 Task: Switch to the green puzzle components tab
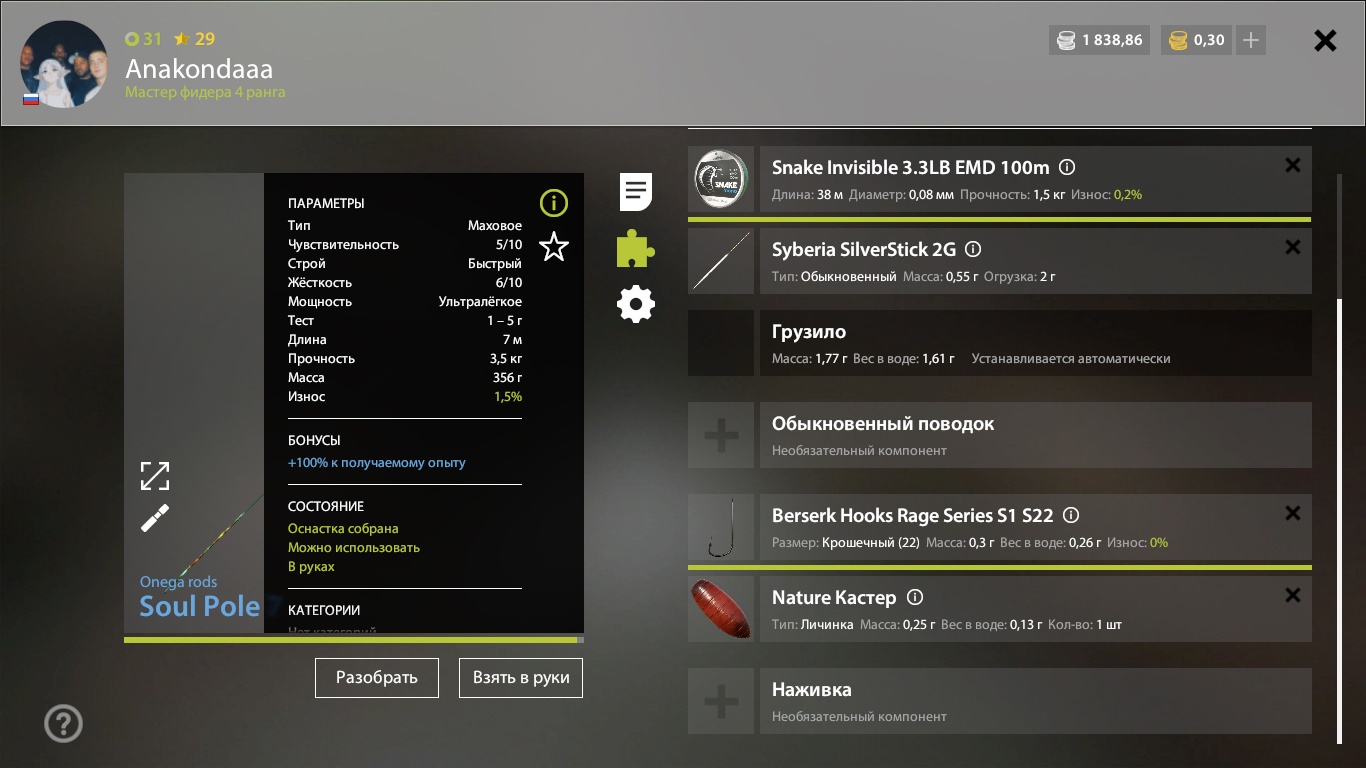click(636, 248)
